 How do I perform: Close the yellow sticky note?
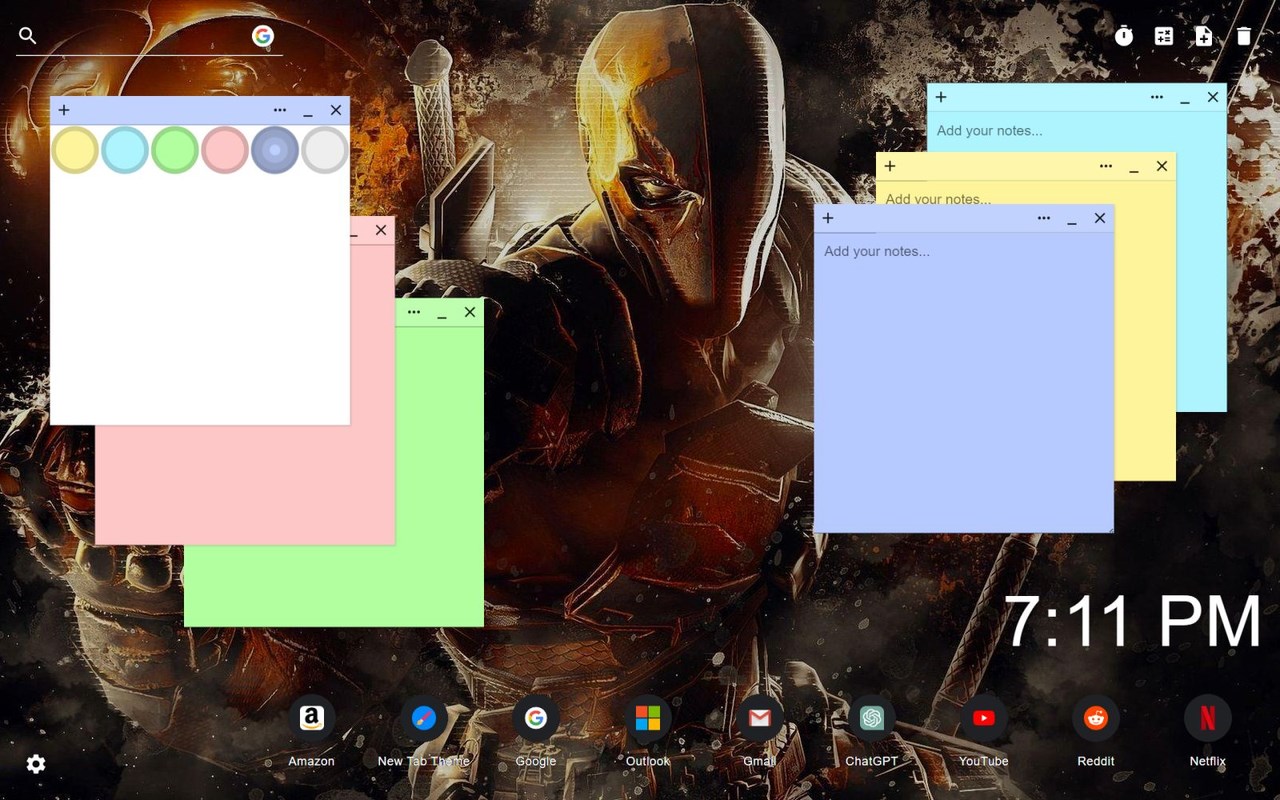click(x=1162, y=166)
